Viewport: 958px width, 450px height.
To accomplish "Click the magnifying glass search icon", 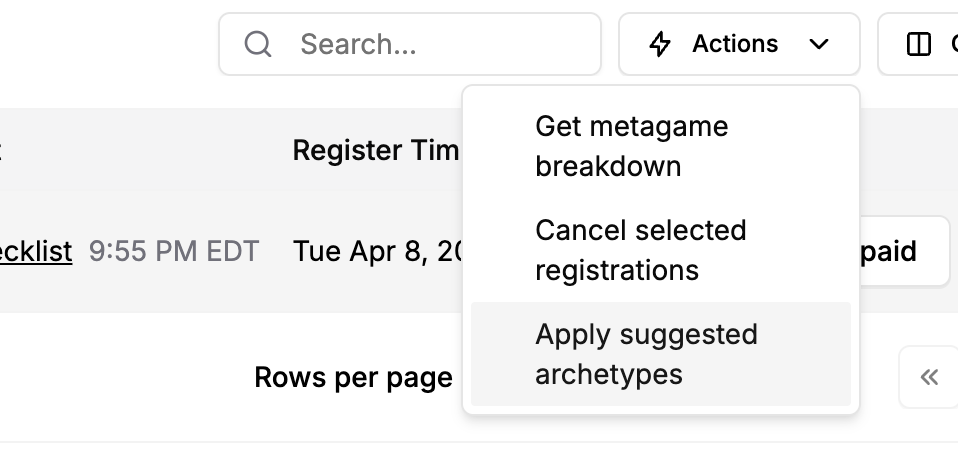I will click(258, 45).
